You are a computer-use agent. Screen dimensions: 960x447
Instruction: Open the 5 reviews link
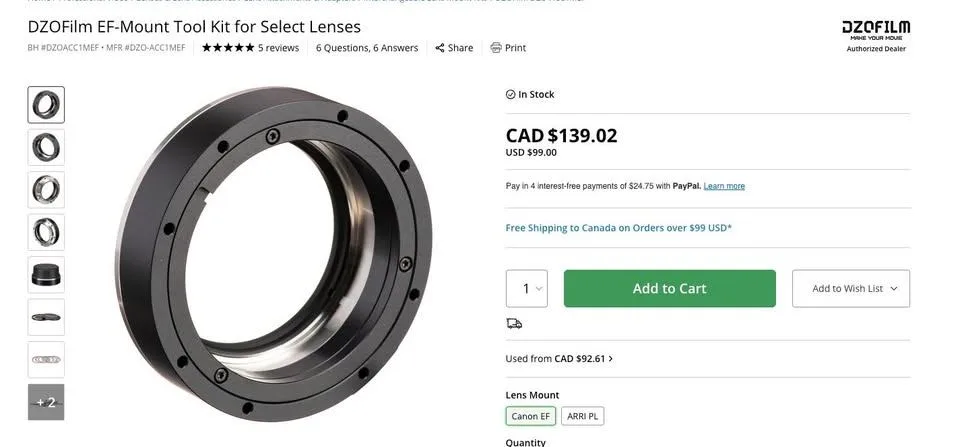point(279,48)
